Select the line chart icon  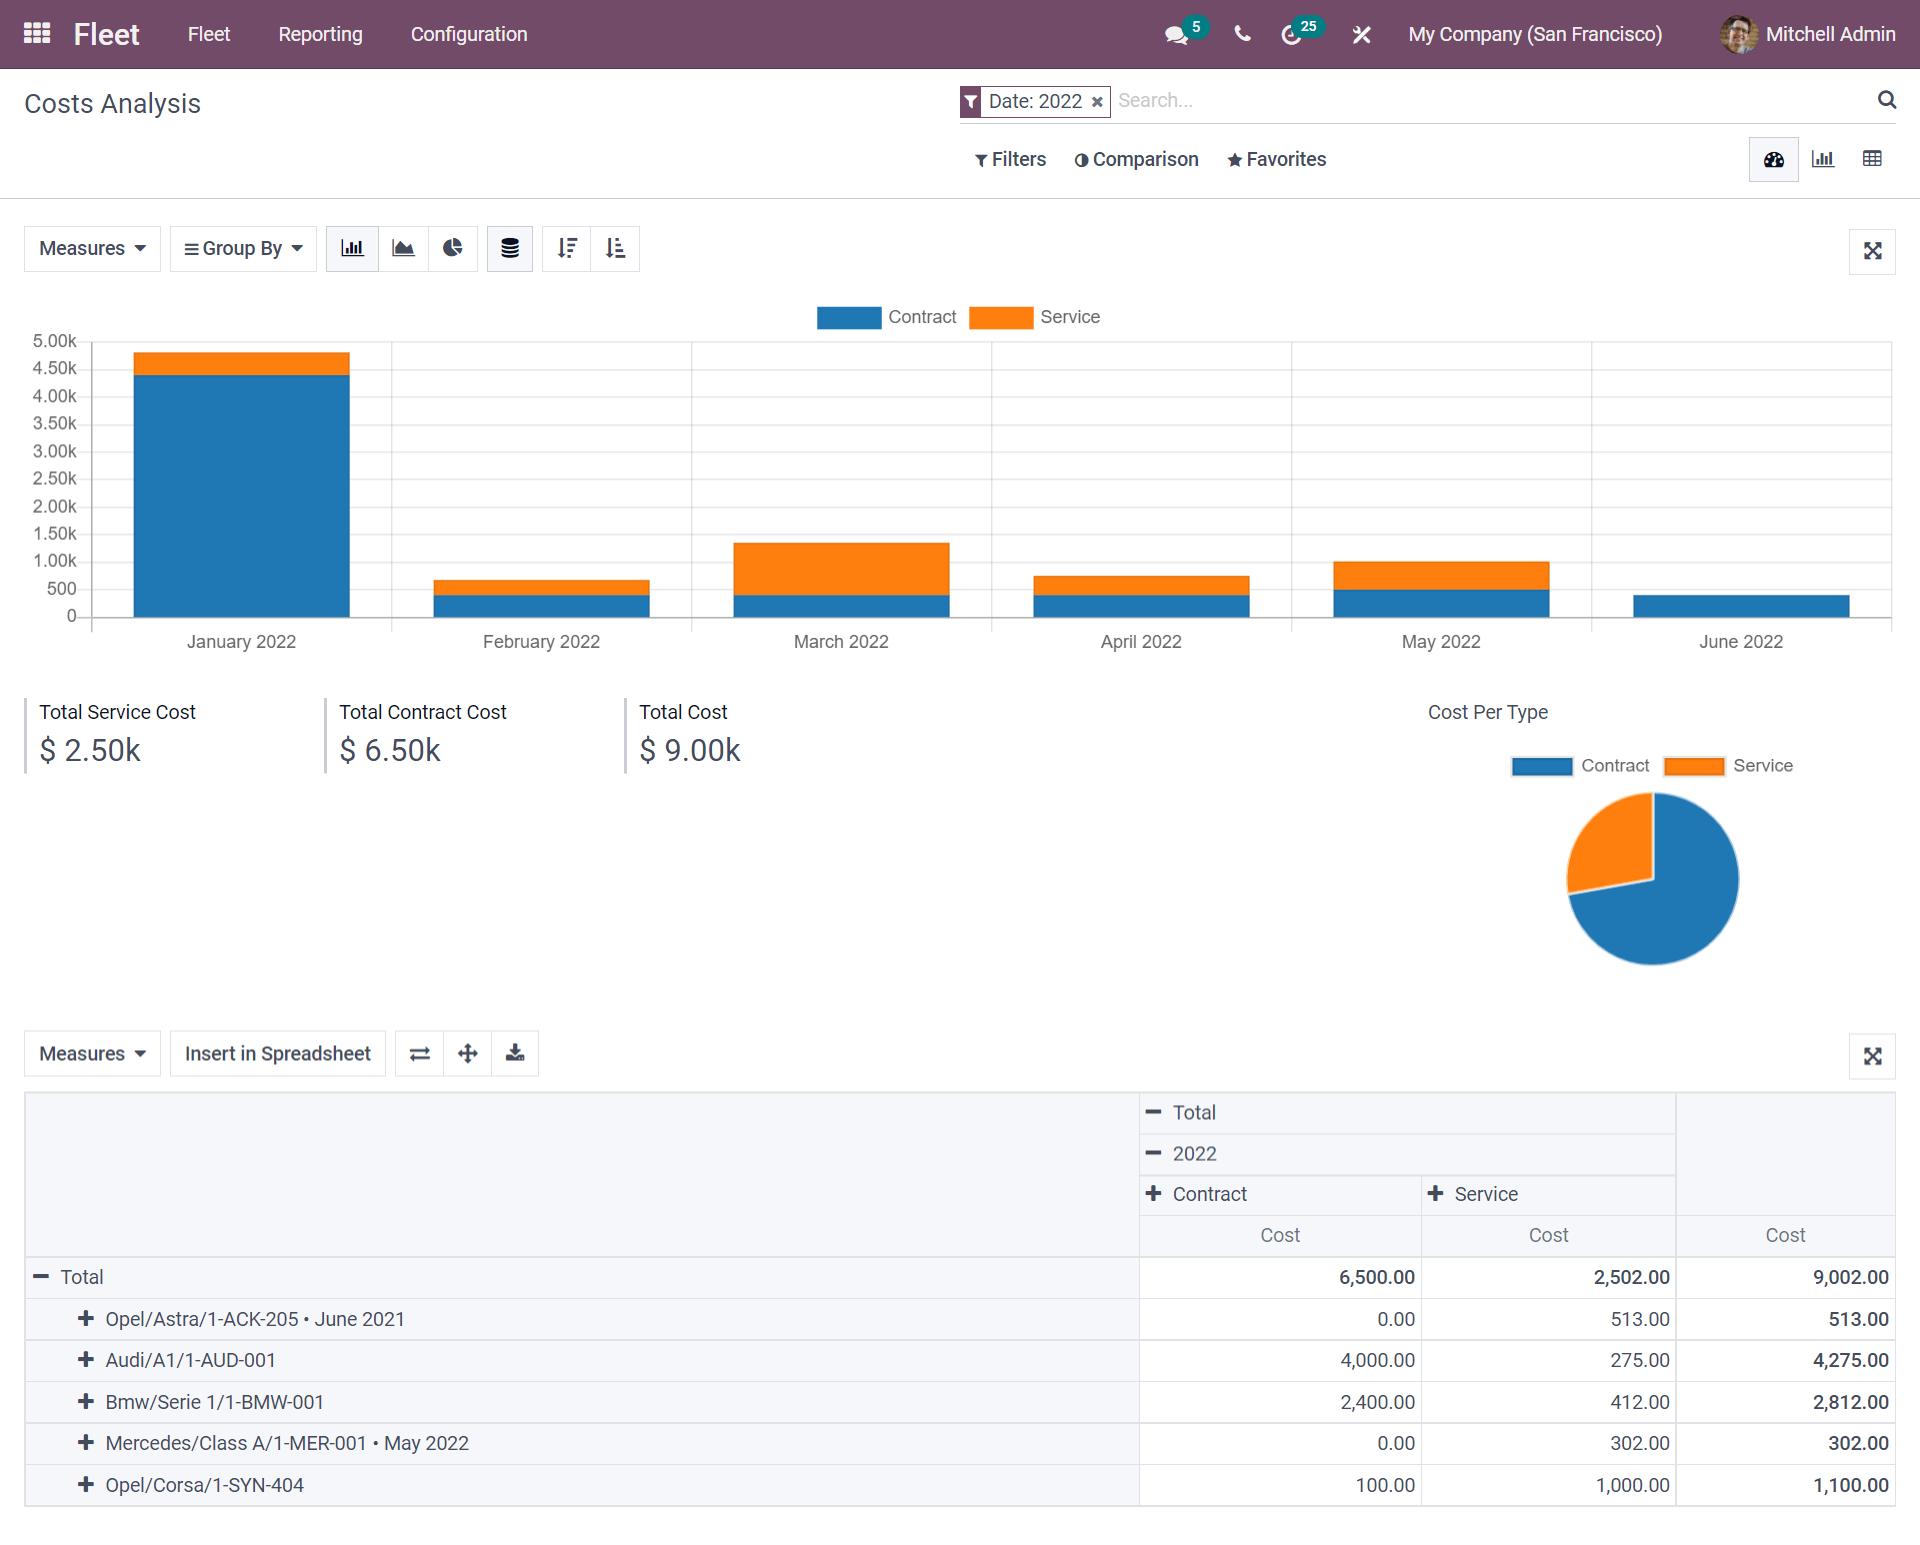click(405, 248)
